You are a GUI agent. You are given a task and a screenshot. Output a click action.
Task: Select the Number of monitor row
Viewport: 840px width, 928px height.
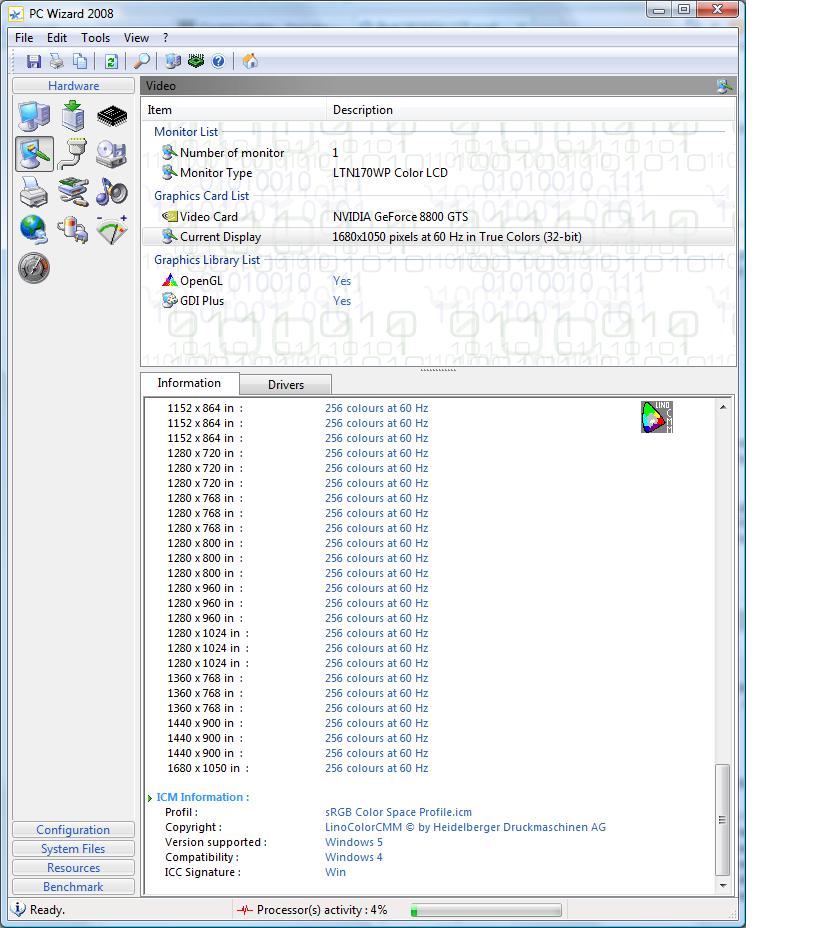438,153
